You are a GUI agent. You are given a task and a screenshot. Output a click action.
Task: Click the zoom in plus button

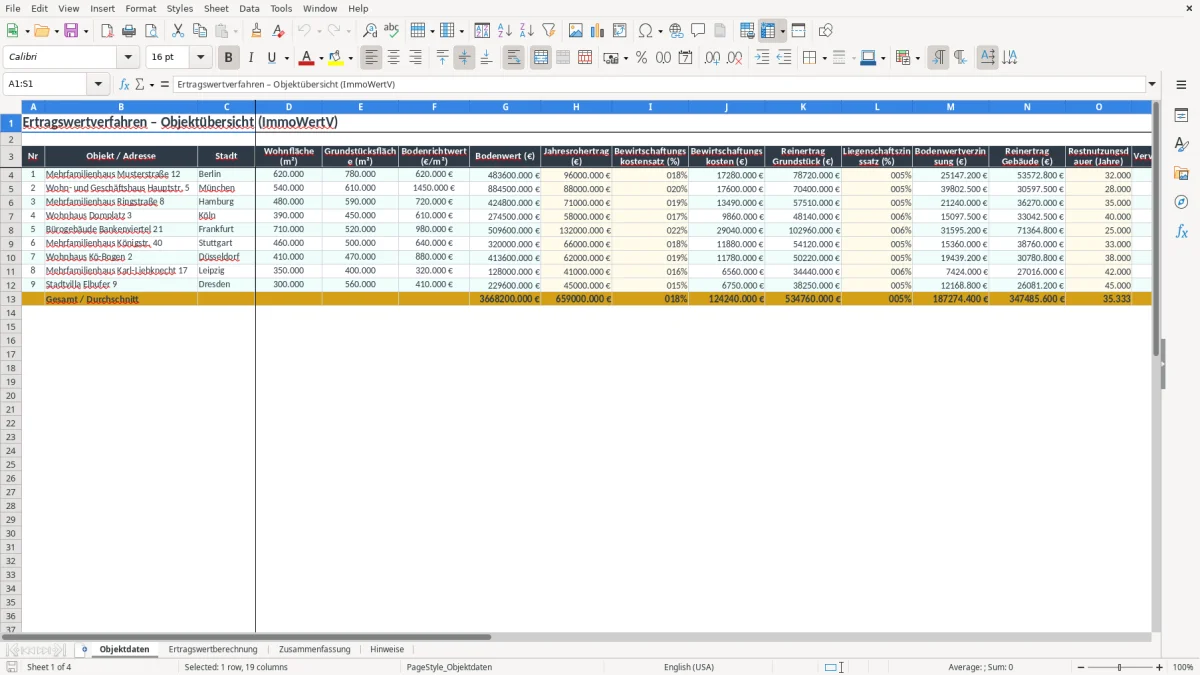[x=1160, y=667]
